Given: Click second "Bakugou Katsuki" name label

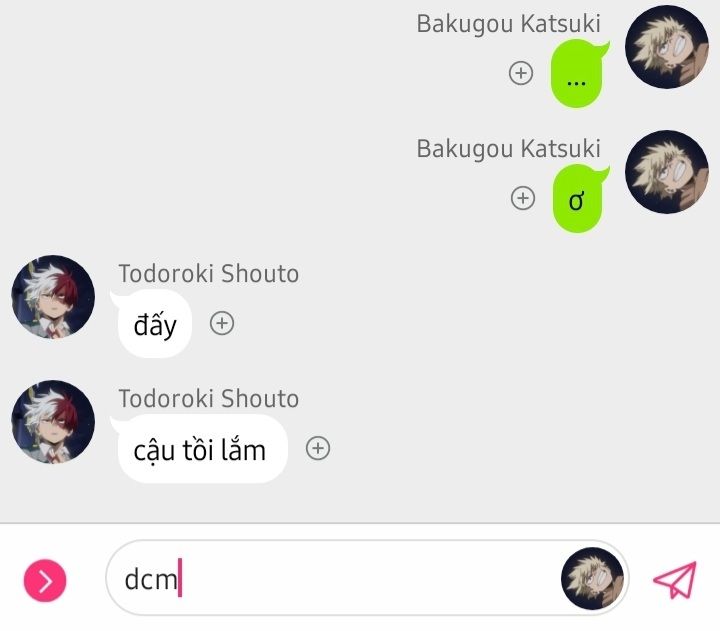Looking at the screenshot, I should point(508,149).
